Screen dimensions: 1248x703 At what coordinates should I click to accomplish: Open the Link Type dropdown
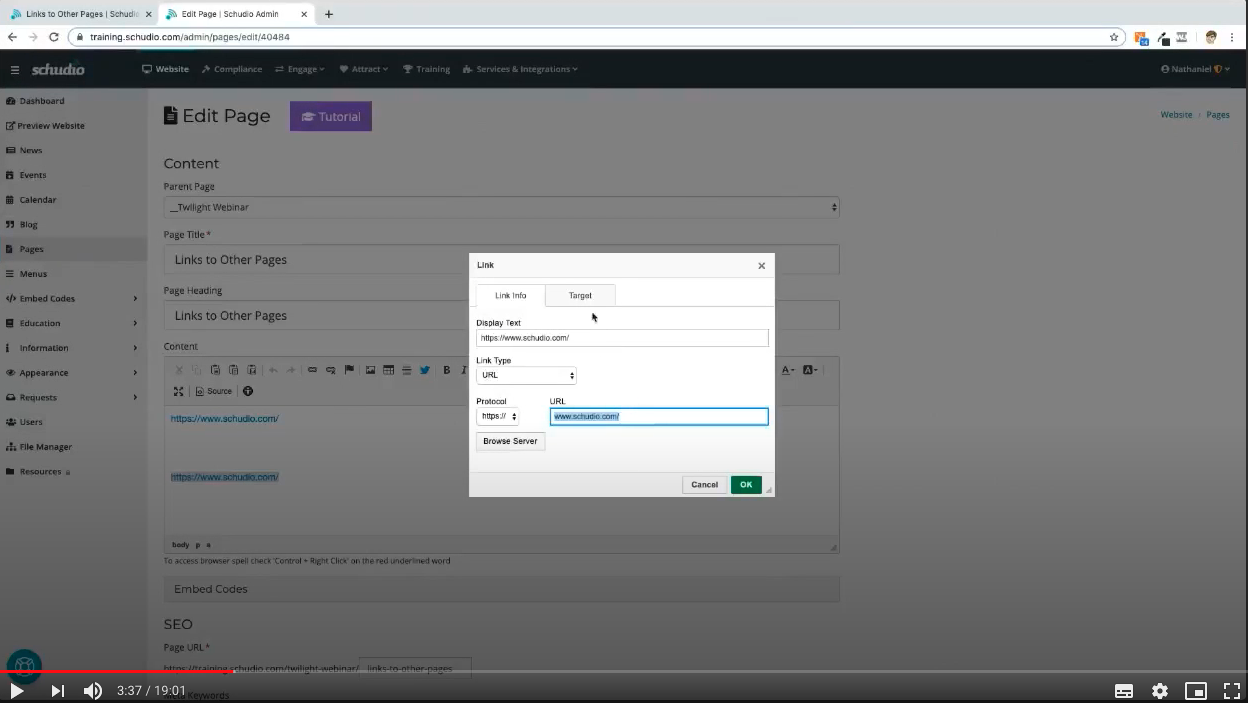526,376
